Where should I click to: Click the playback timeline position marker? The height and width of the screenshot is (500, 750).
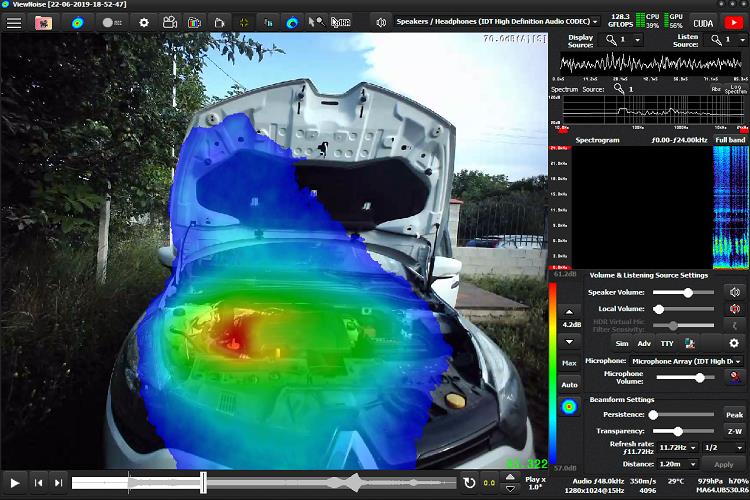coord(203,483)
